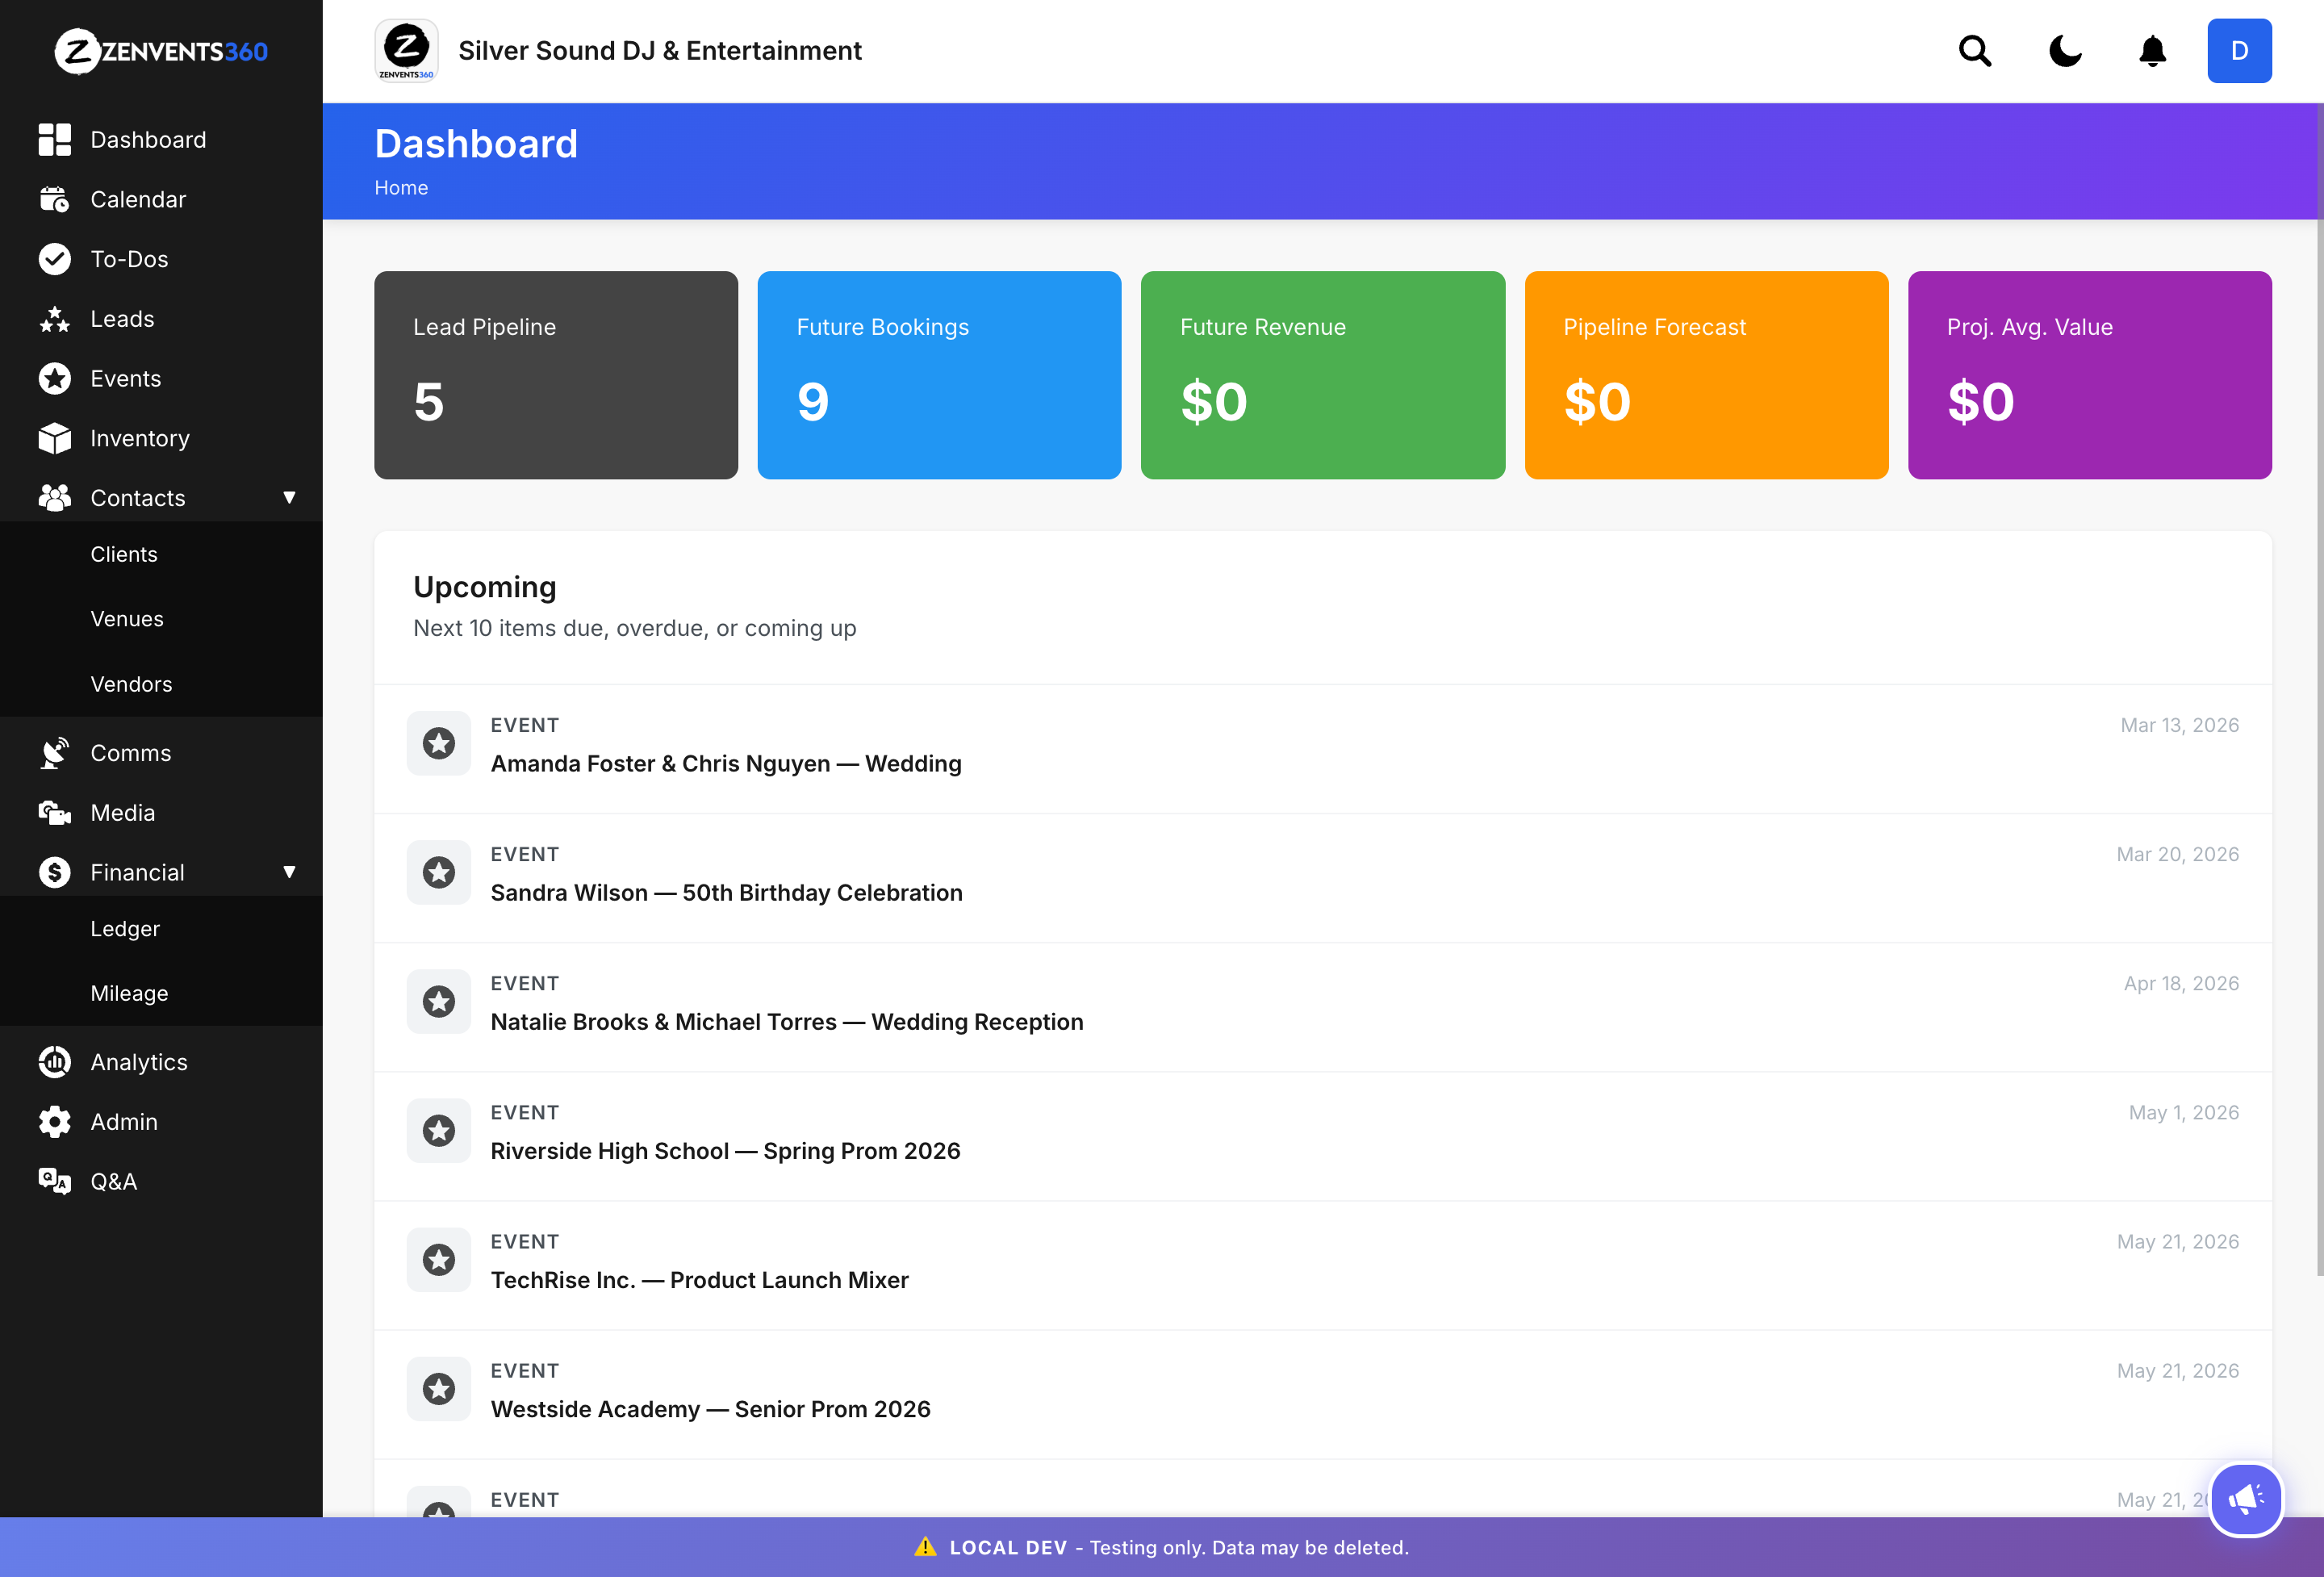This screenshot has width=2324, height=1577.
Task: Click the ZENVENTS360 sidebar logo
Action: (161, 51)
